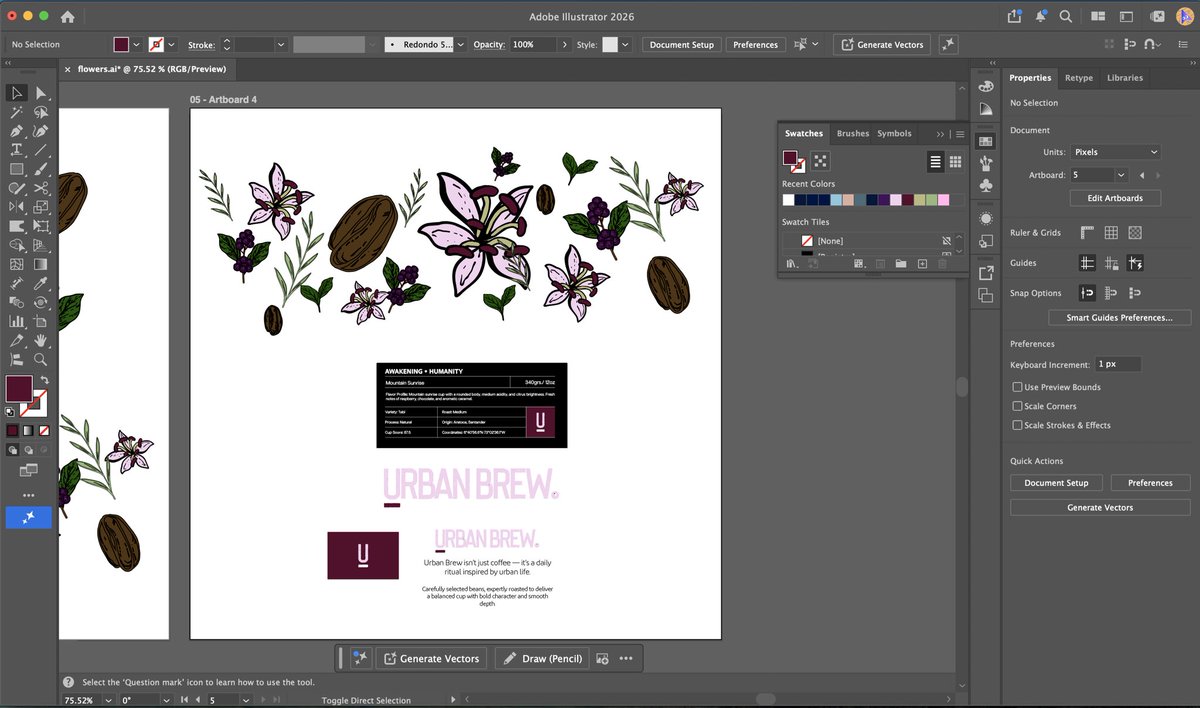Click Generate Vectors in Quick Actions
The image size is (1200, 708).
coord(1100,507)
